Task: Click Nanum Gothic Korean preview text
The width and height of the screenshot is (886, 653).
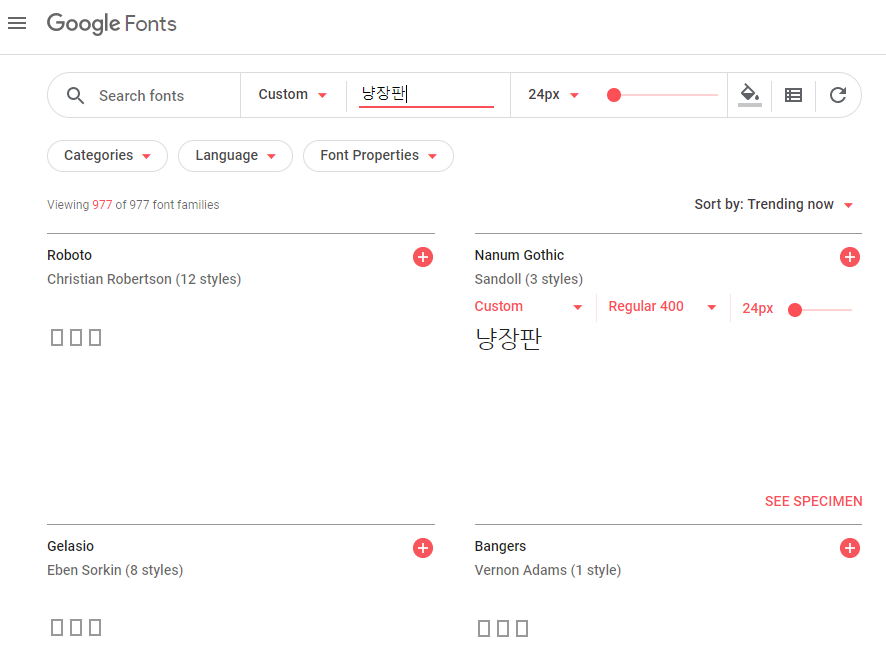Action: pyautogui.click(x=509, y=339)
